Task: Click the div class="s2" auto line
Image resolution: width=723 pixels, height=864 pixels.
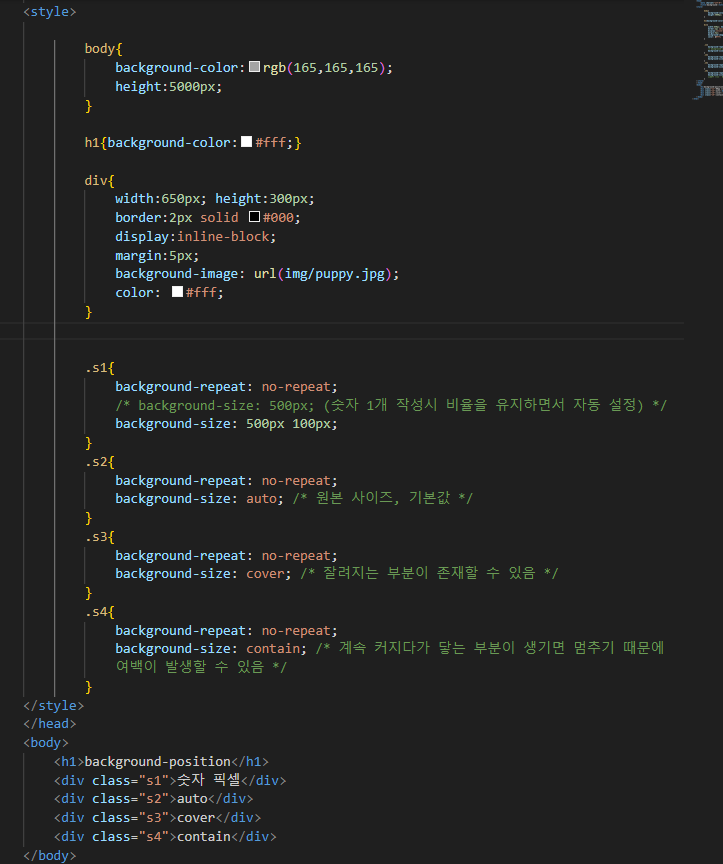Action: (153, 798)
